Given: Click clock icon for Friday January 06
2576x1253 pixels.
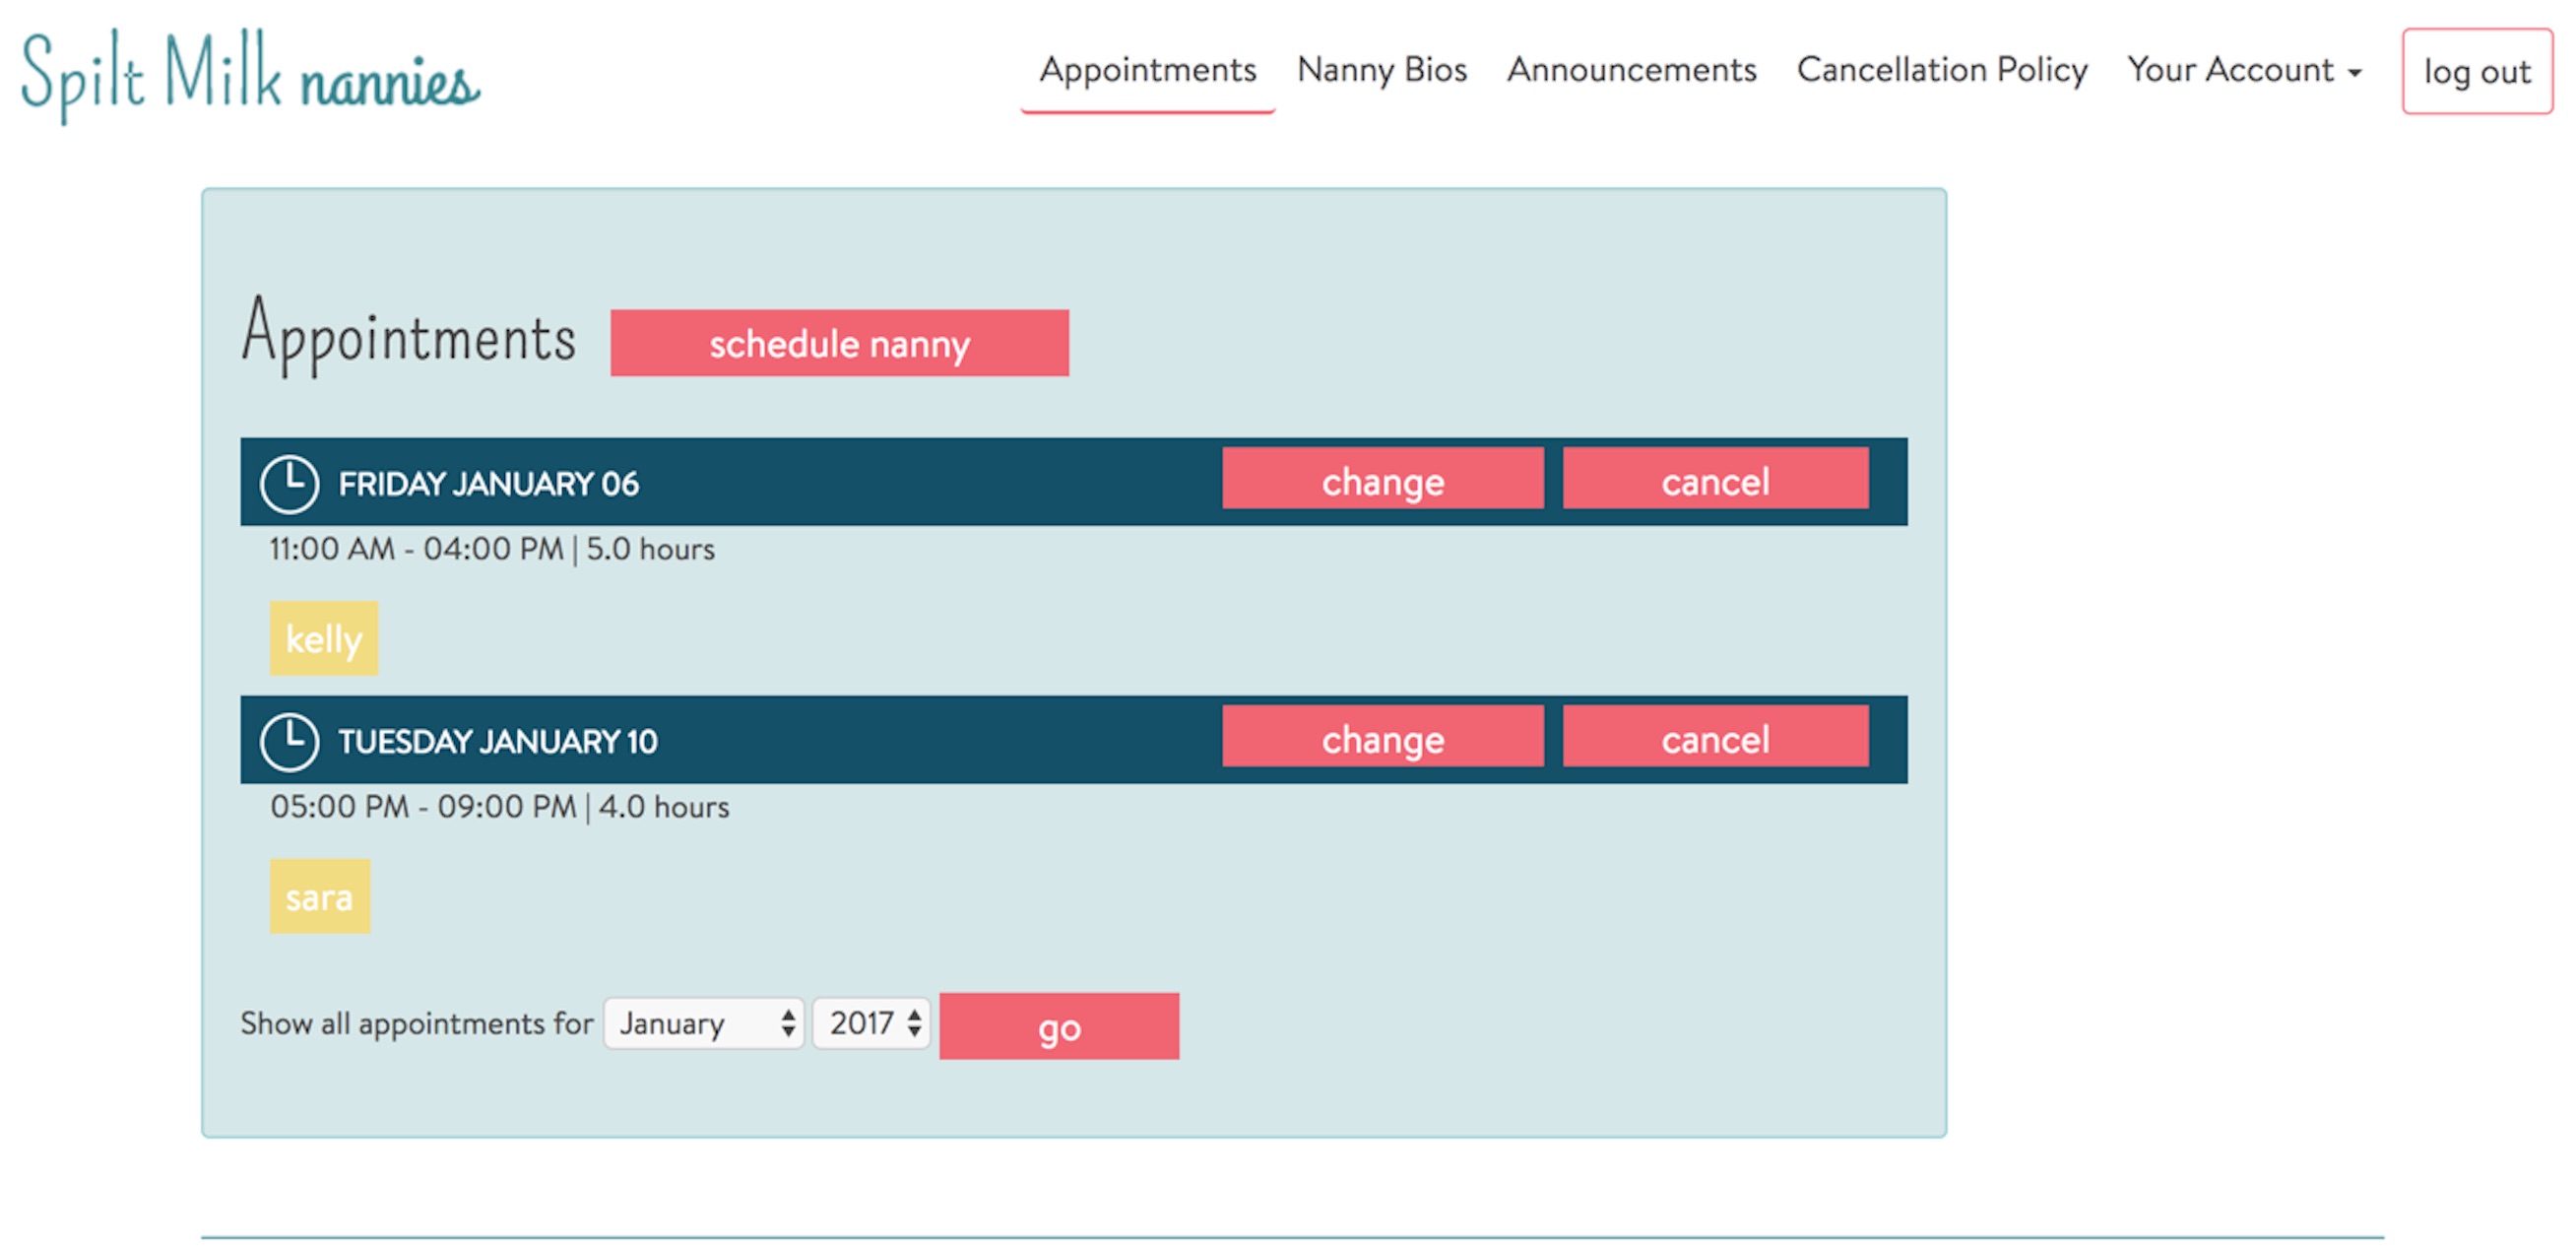Looking at the screenshot, I should pyautogui.click(x=289, y=484).
